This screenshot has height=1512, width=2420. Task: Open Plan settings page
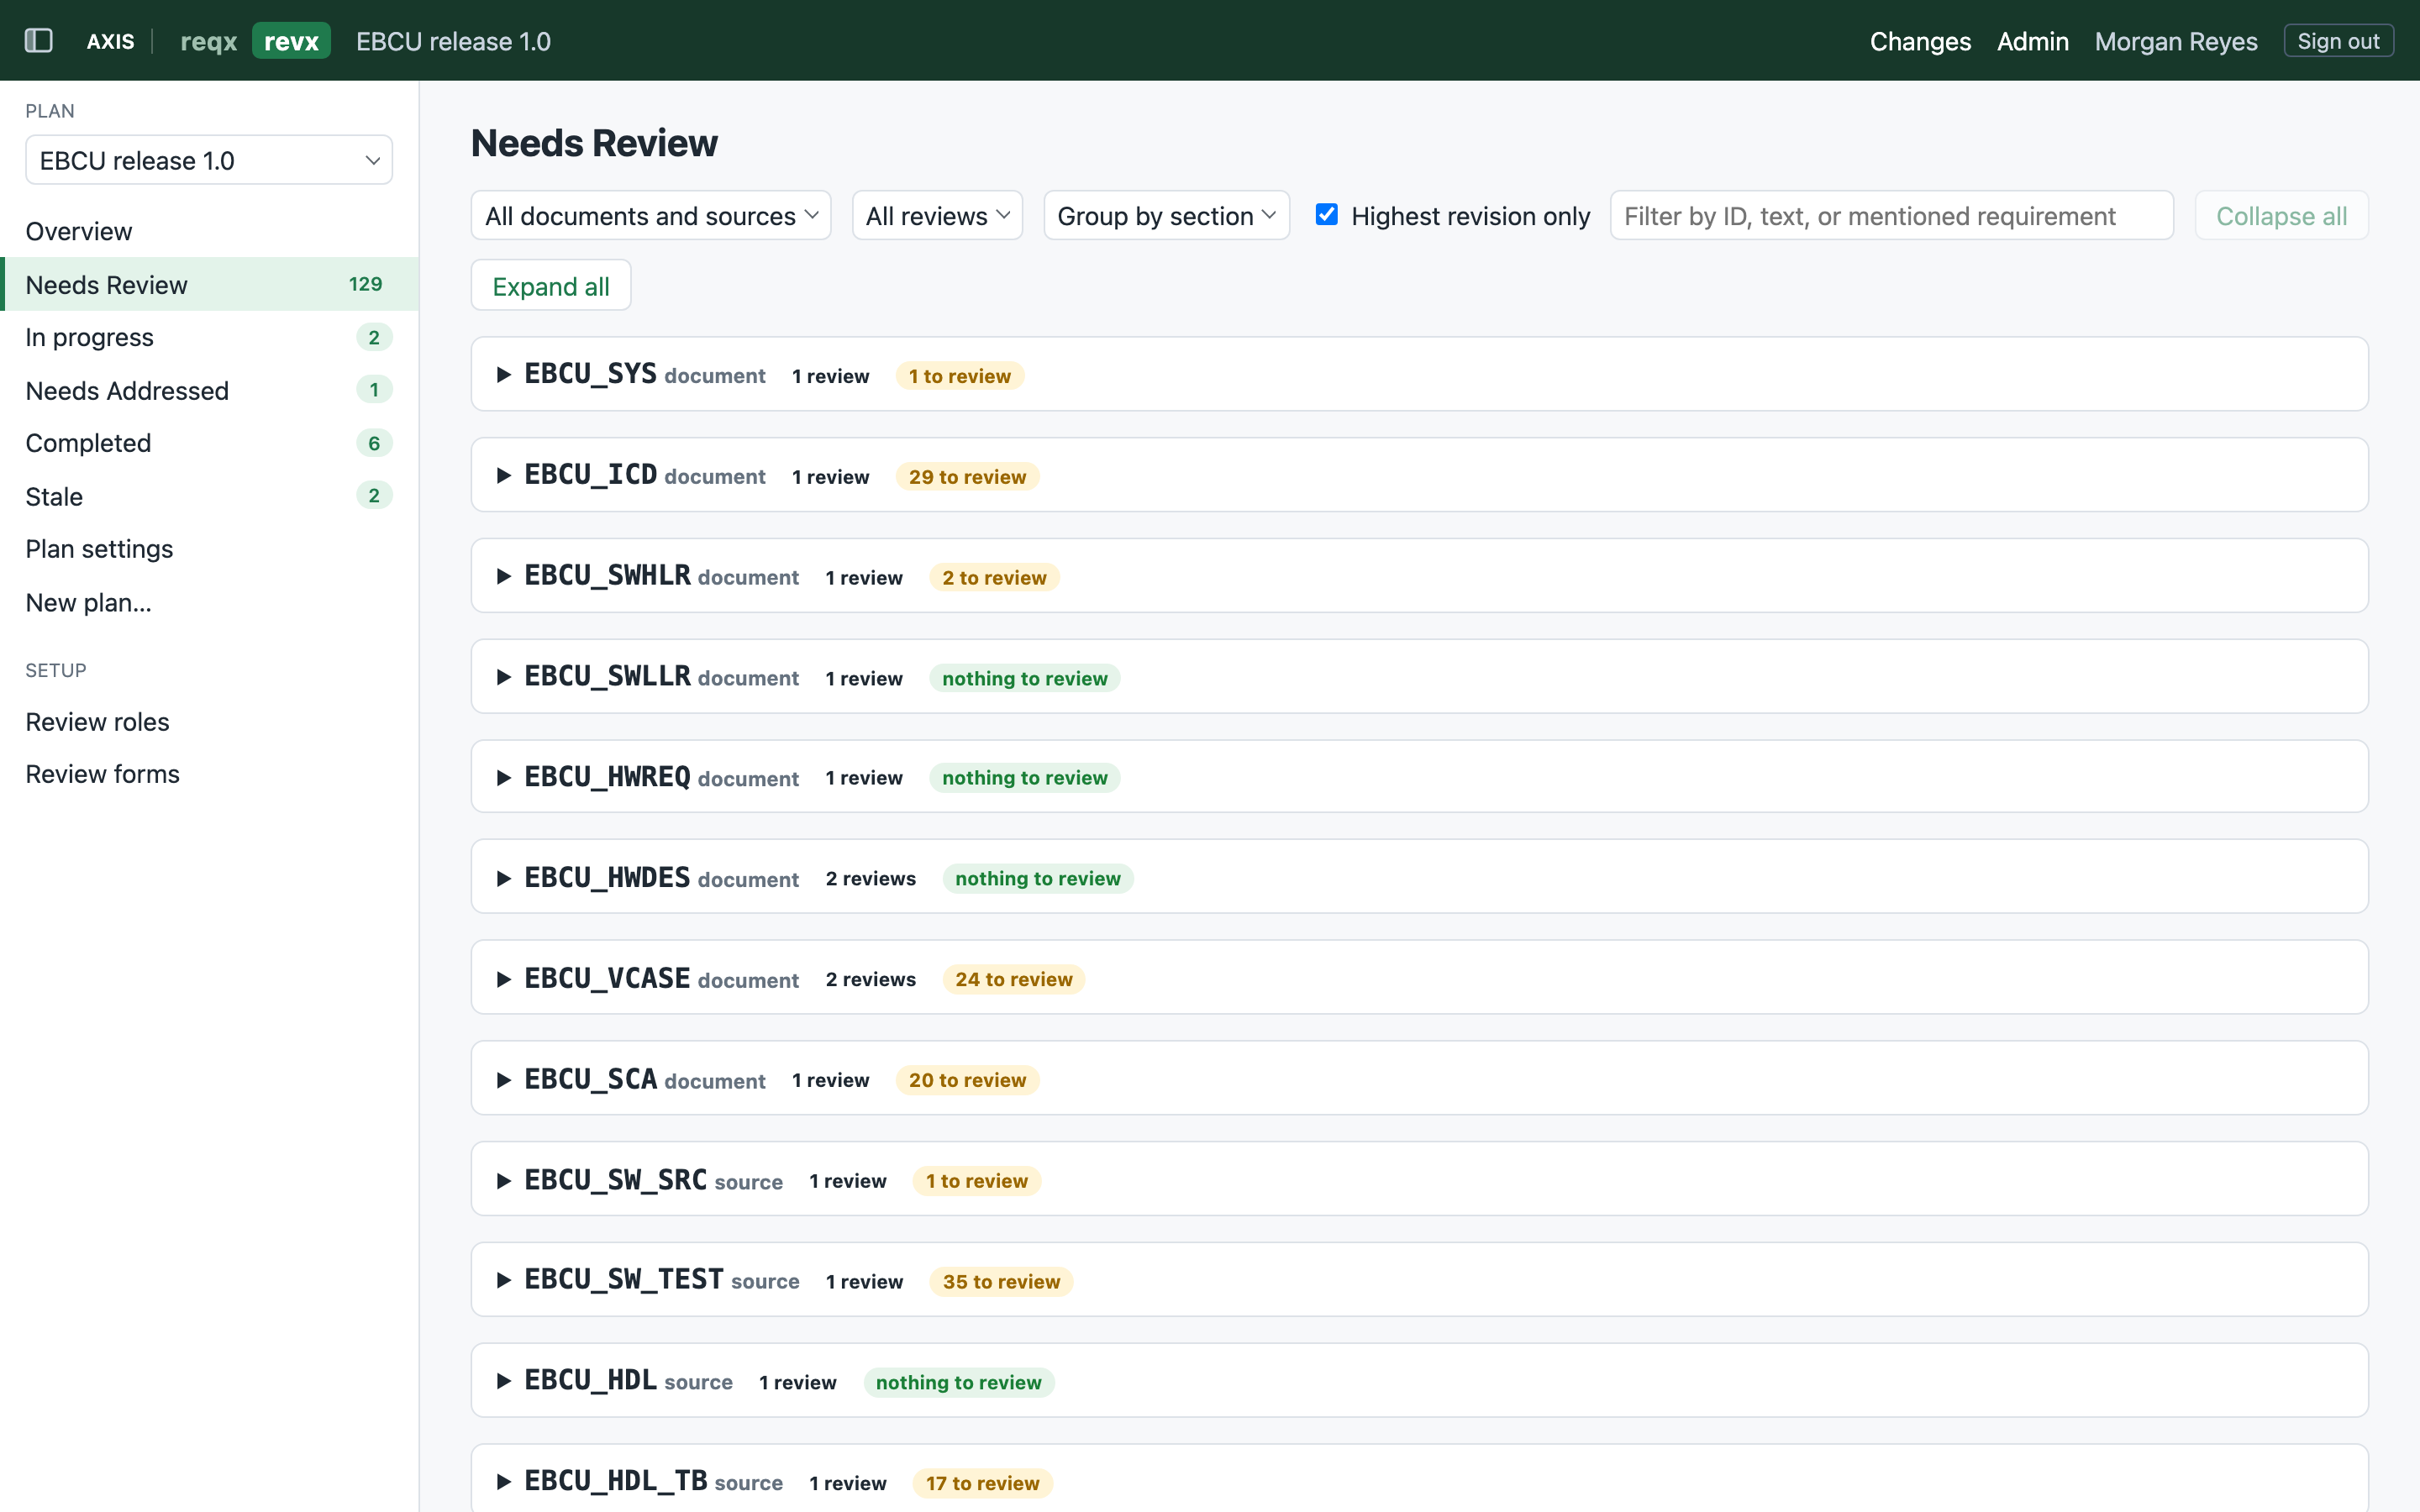click(x=209, y=549)
